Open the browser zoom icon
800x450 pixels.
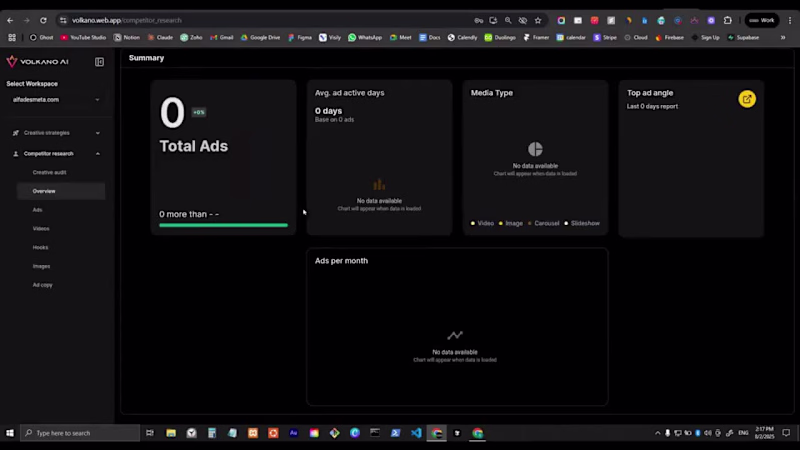508,20
